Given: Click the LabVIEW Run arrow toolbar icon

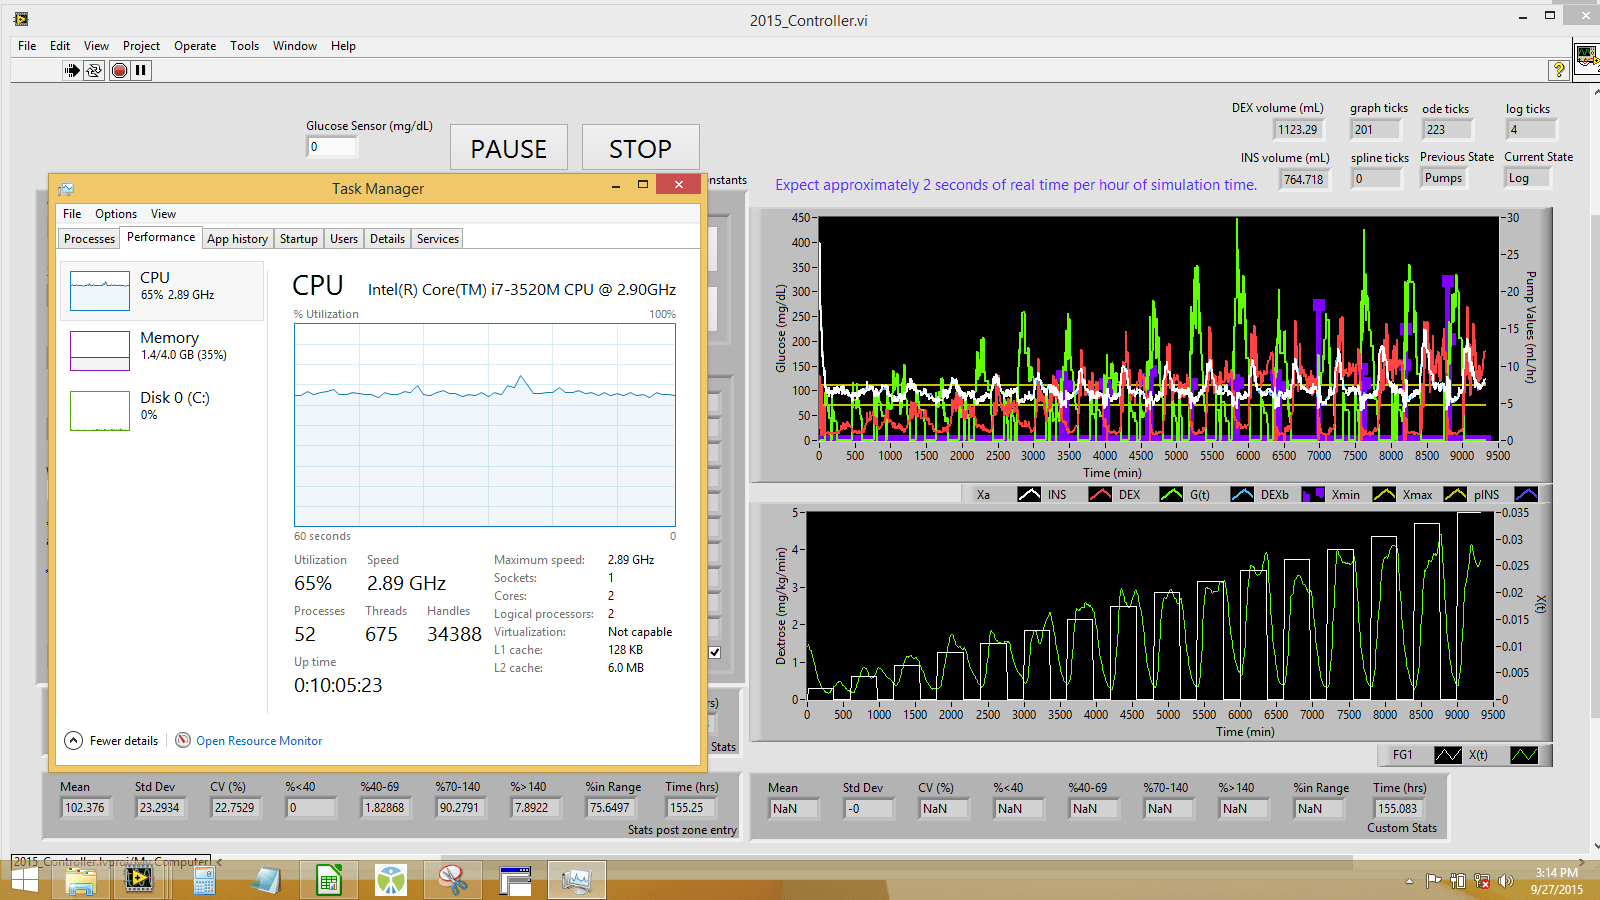Looking at the screenshot, I should pyautogui.click(x=72, y=70).
